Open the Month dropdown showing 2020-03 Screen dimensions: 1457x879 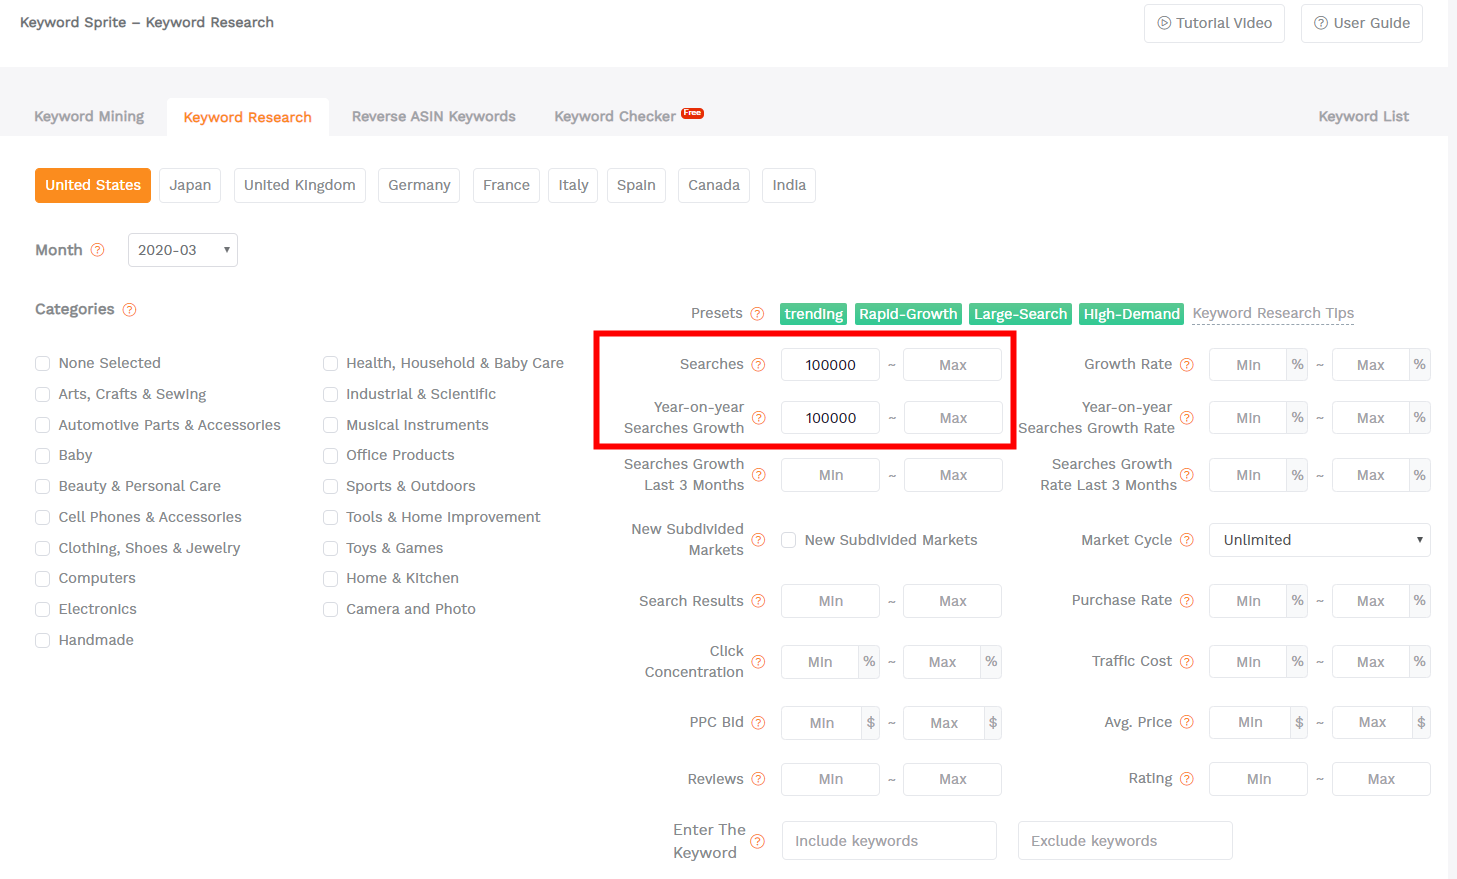pyautogui.click(x=183, y=250)
